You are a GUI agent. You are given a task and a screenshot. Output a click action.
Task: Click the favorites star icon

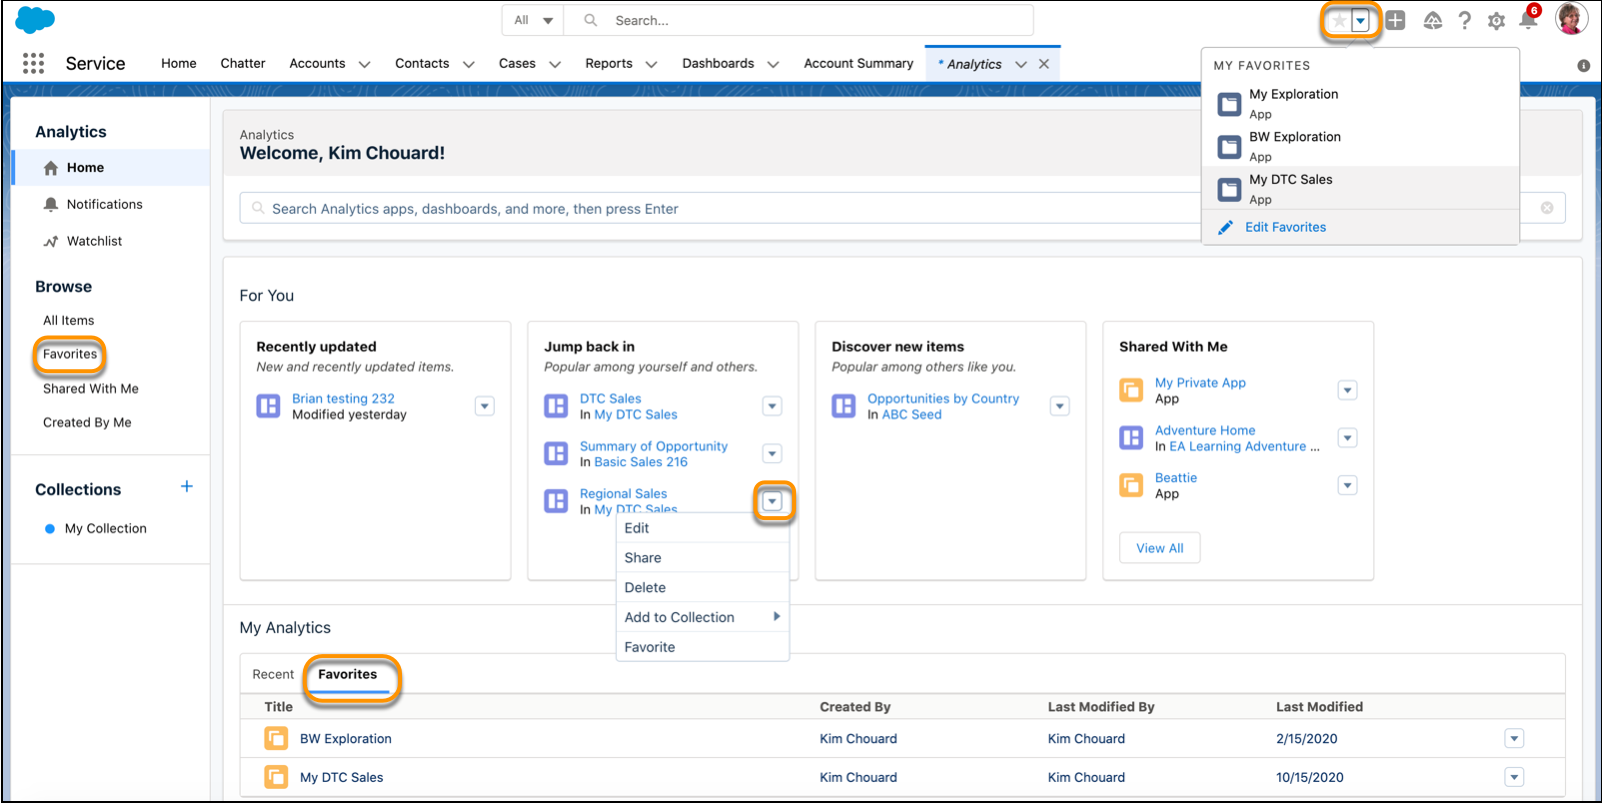(x=1339, y=21)
